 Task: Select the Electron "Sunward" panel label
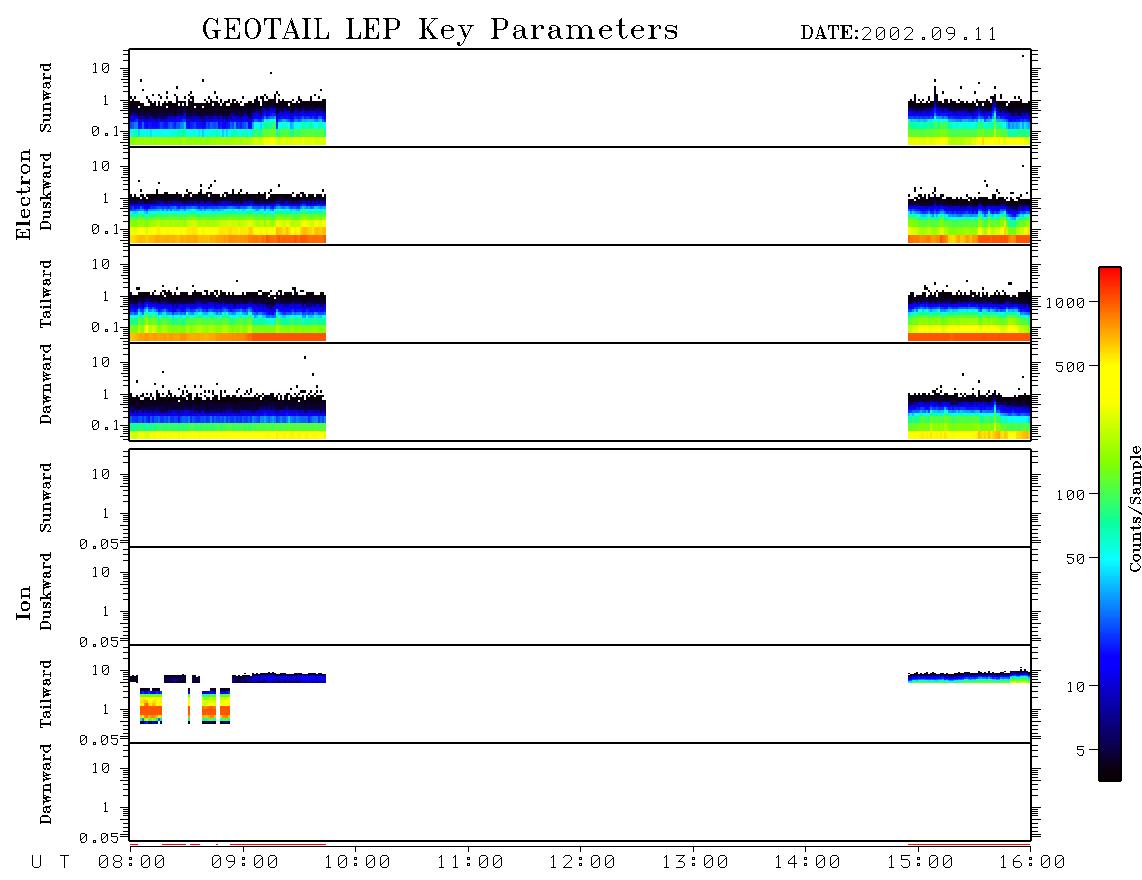point(46,98)
